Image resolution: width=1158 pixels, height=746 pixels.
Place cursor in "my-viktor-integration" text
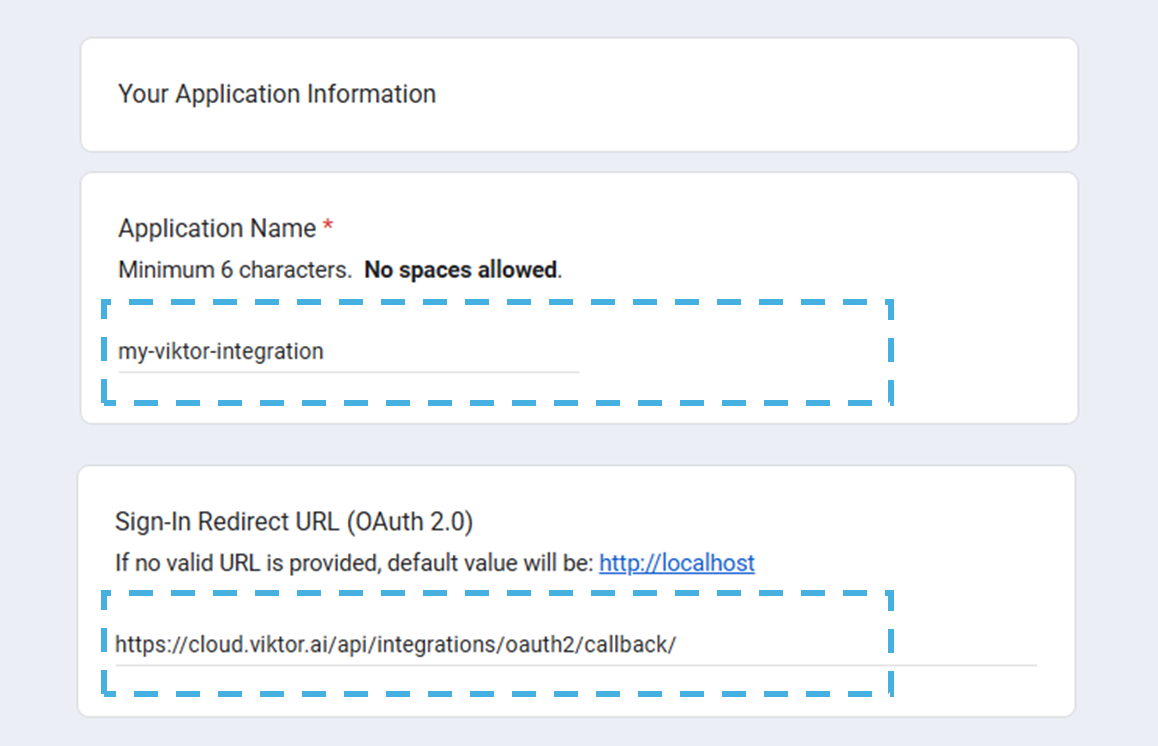pos(220,352)
